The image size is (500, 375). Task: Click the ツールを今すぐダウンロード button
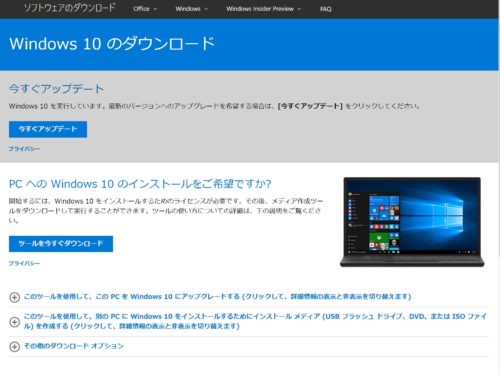point(61,244)
